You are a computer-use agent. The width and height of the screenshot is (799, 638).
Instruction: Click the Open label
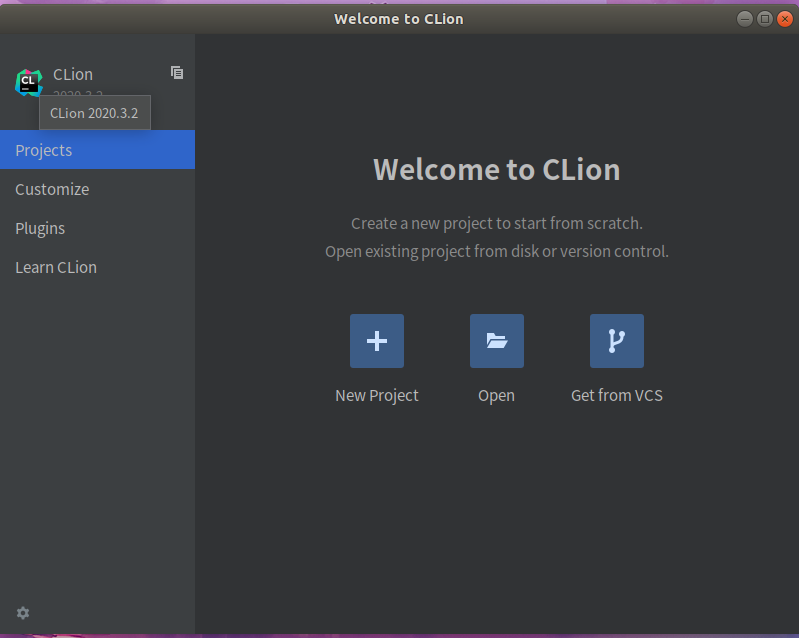click(496, 396)
